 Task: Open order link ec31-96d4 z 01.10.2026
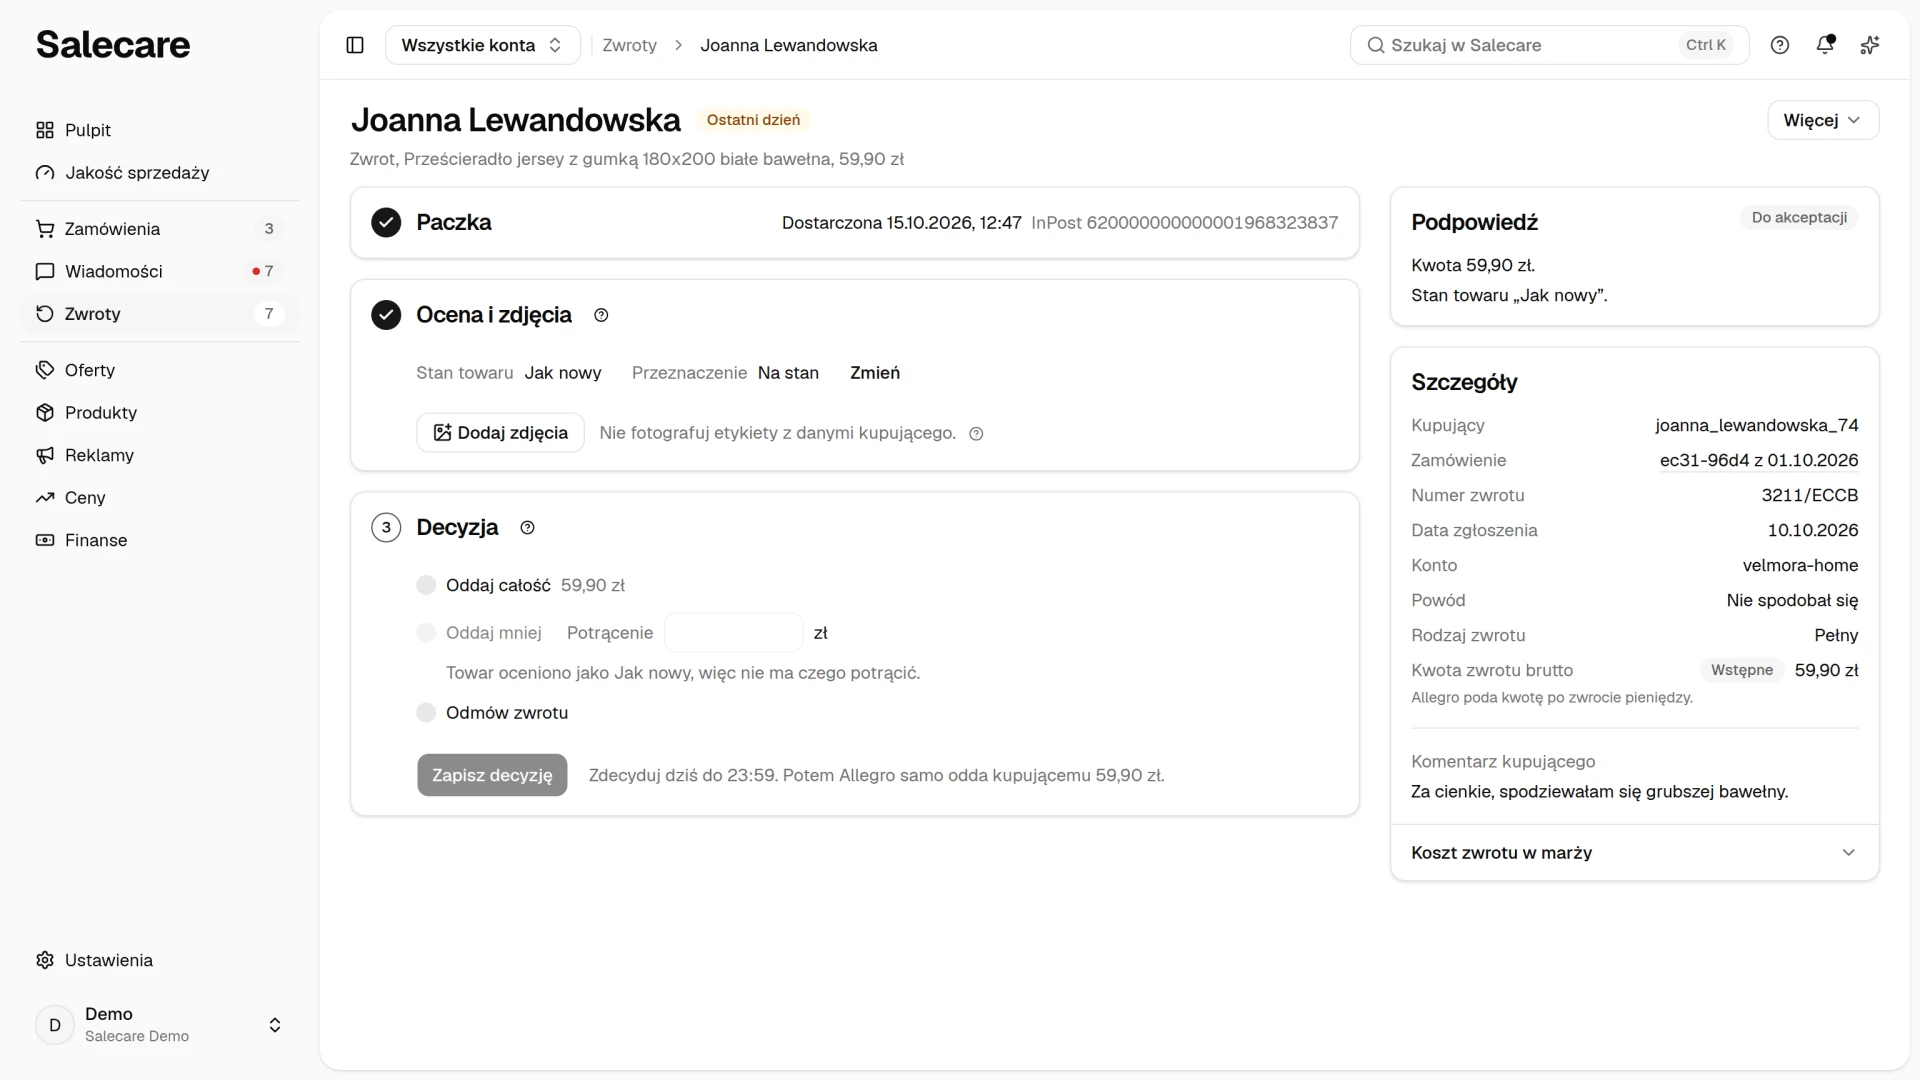(x=1759, y=460)
